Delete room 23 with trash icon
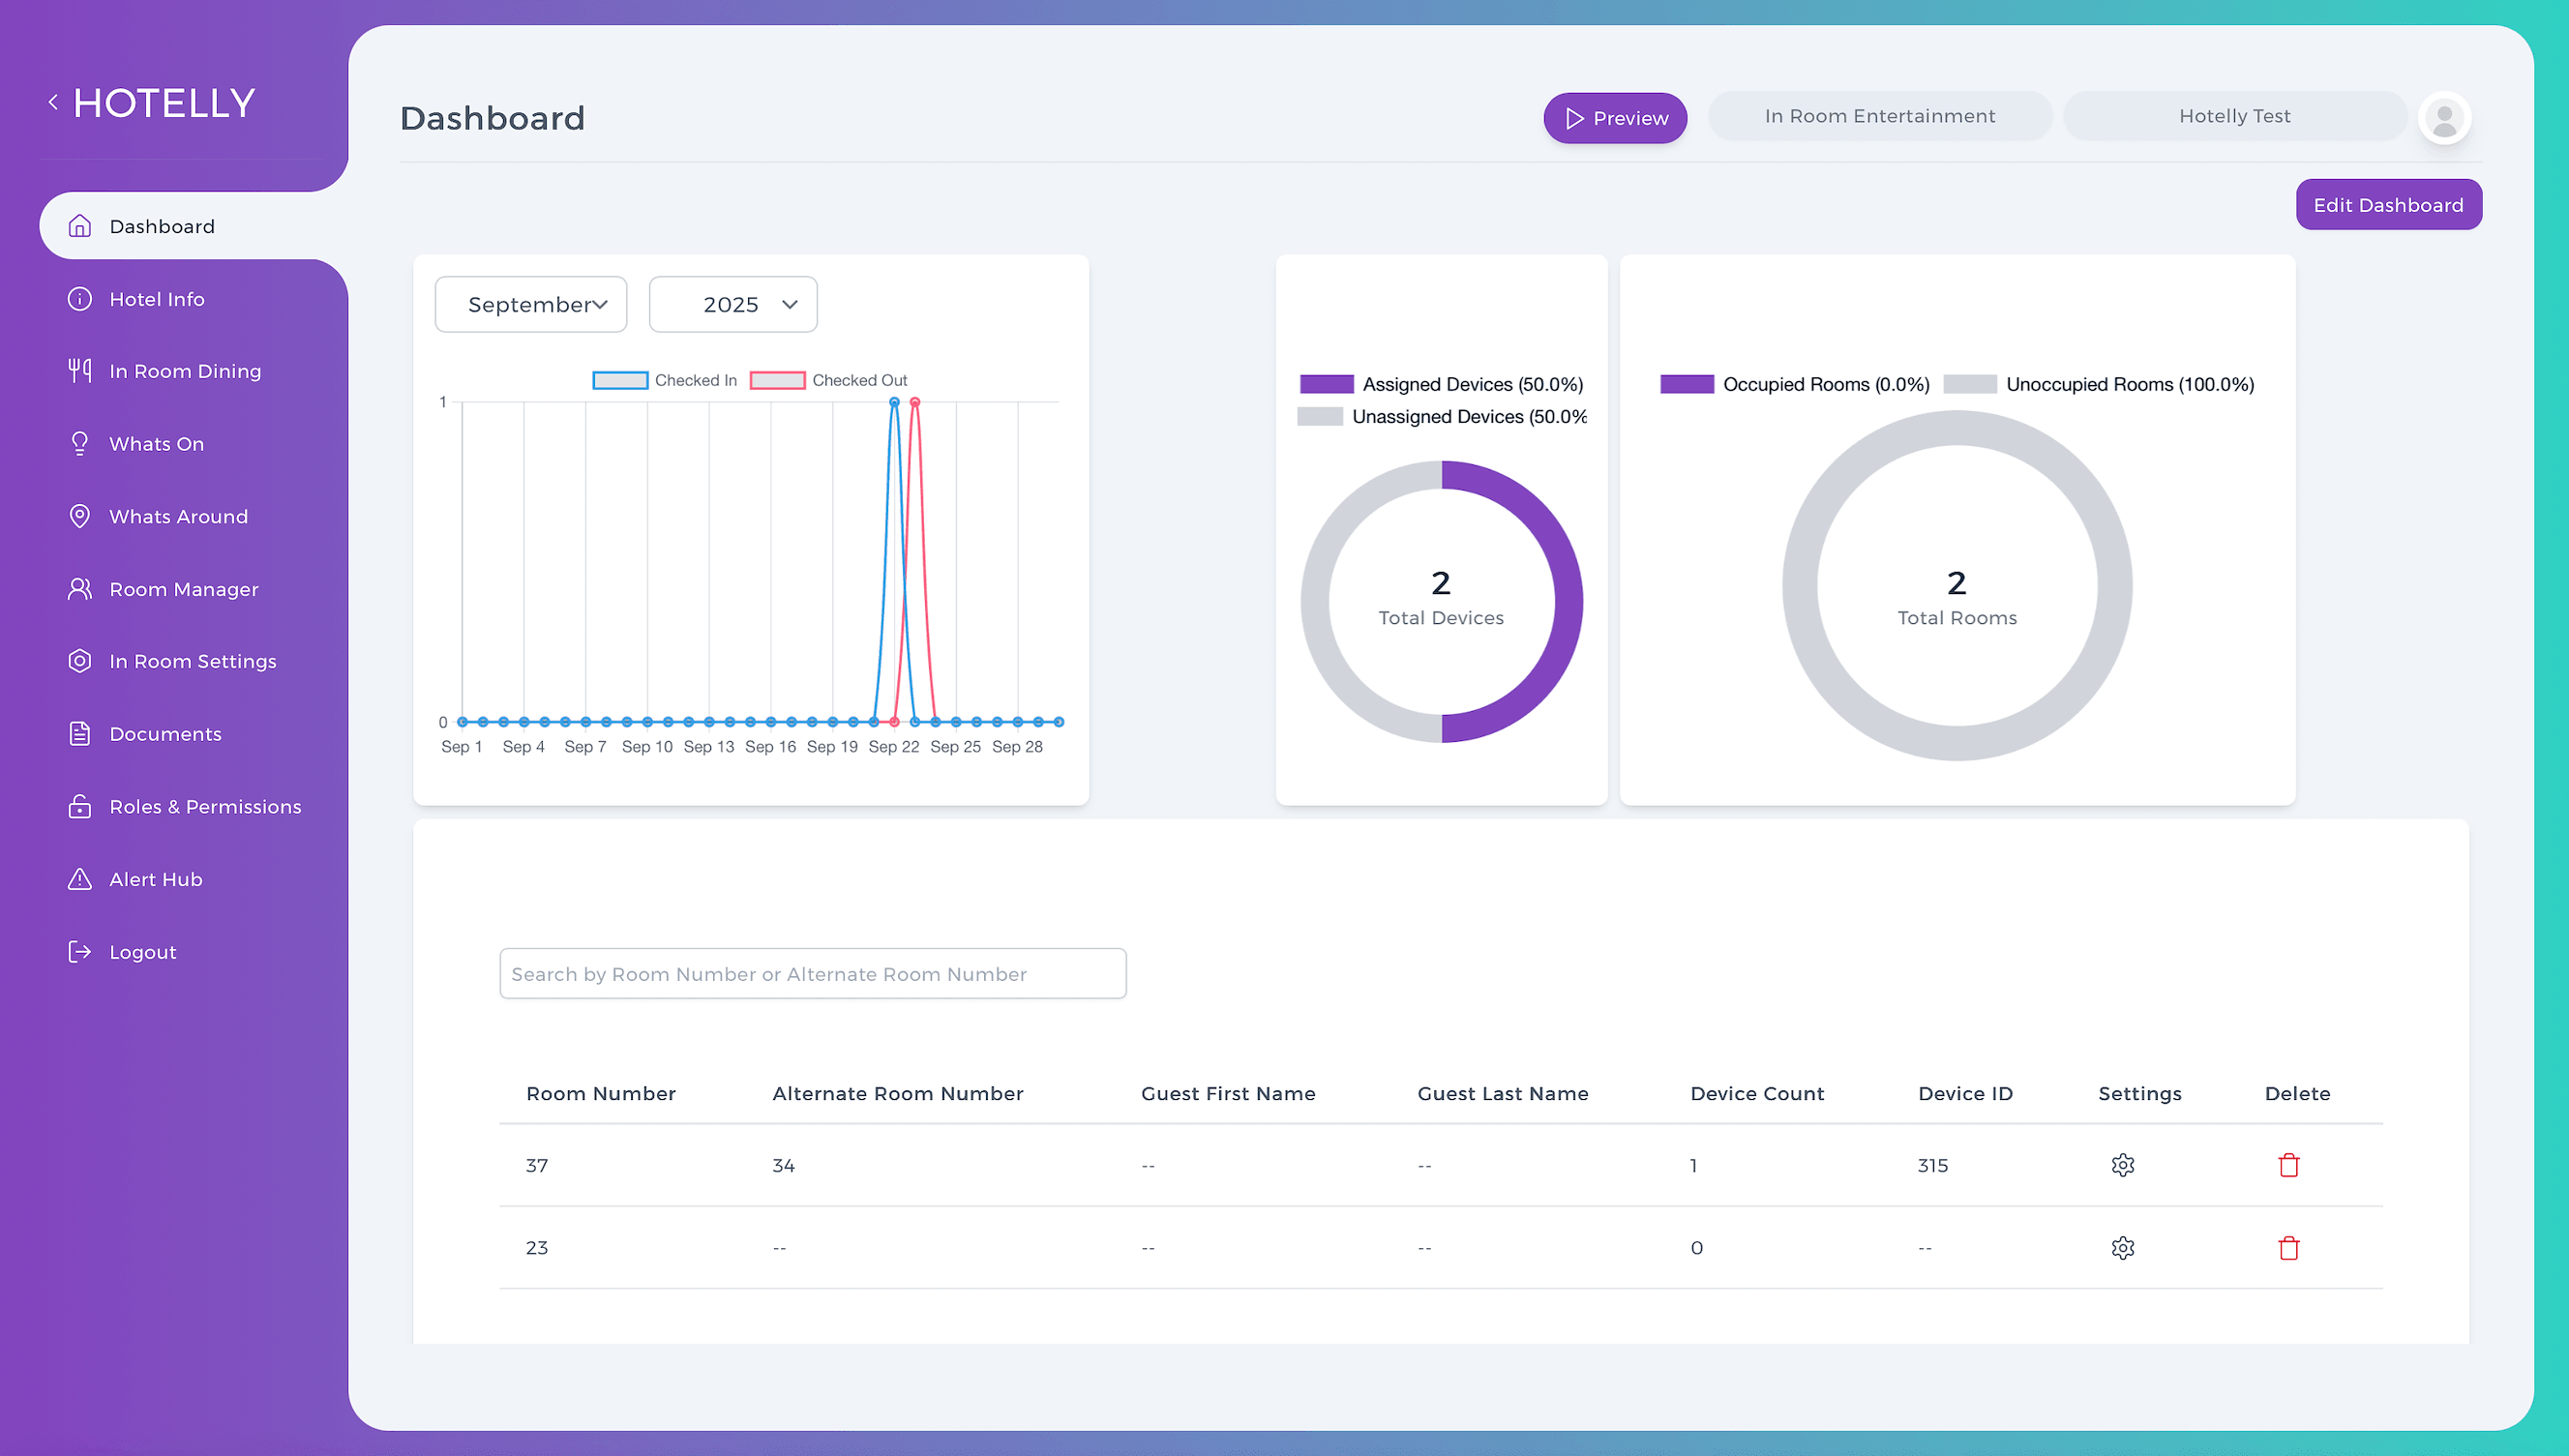Screen dimensions: 2569x1456 2288,1248
